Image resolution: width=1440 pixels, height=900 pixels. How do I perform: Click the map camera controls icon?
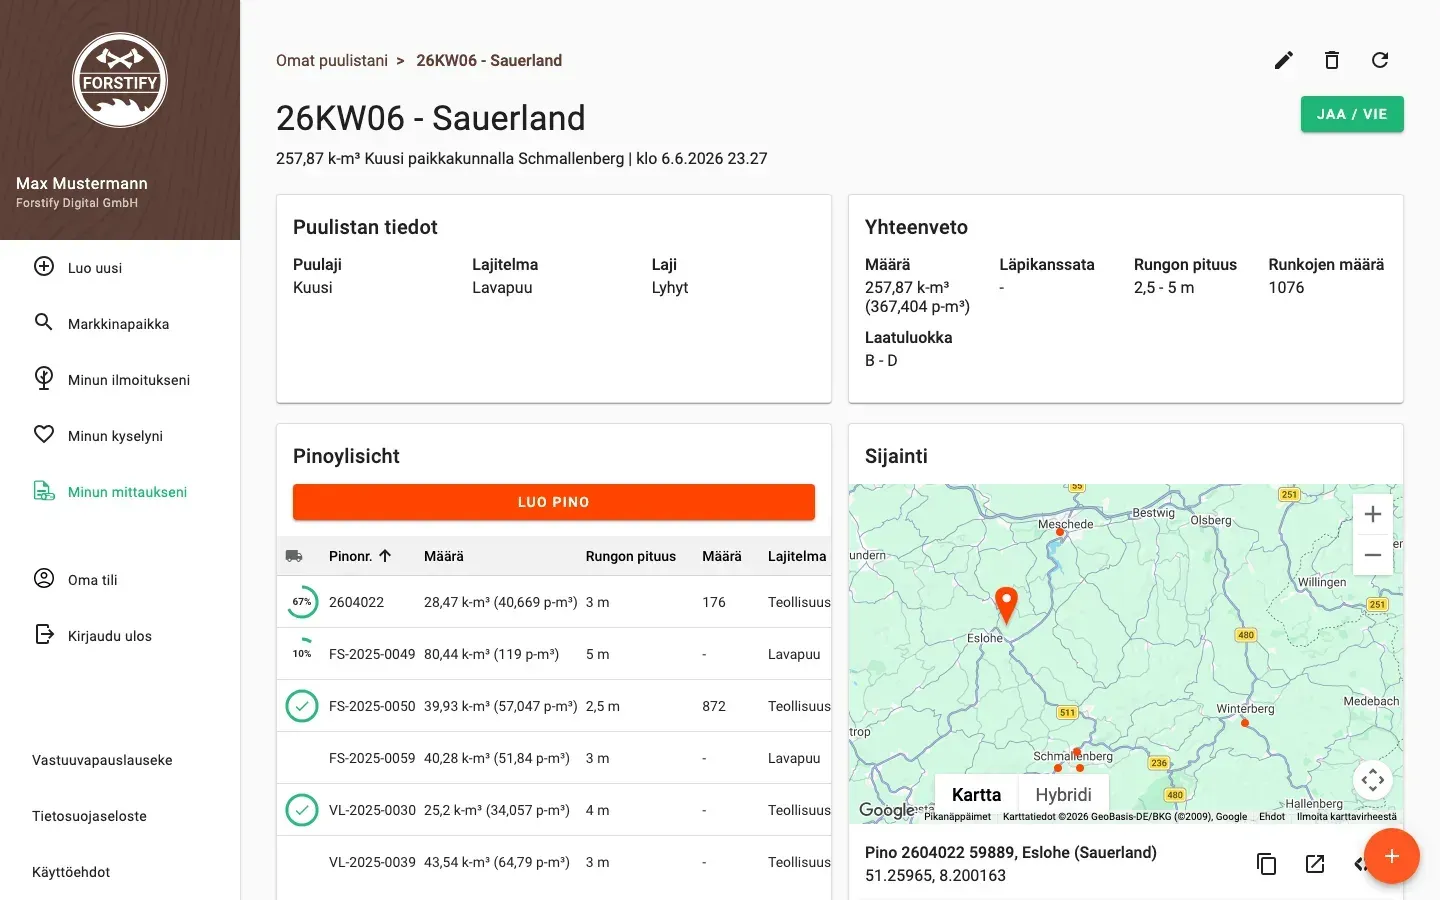point(1373,779)
